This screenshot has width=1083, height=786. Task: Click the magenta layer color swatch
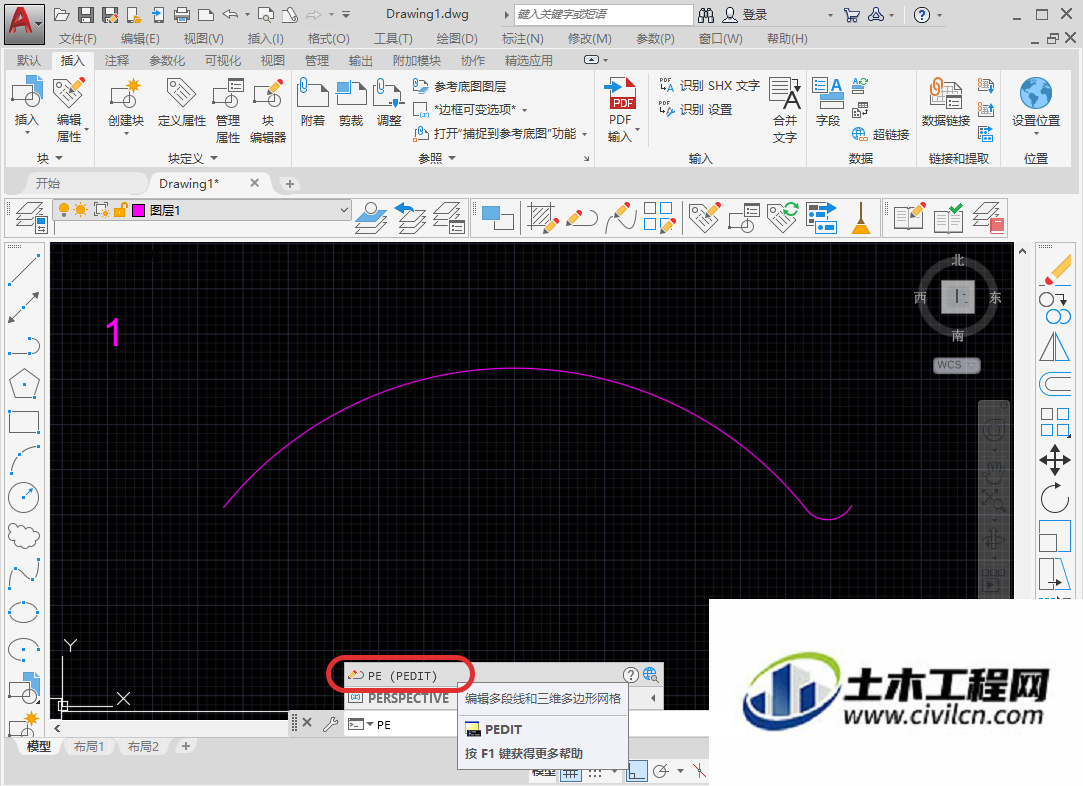pos(138,210)
